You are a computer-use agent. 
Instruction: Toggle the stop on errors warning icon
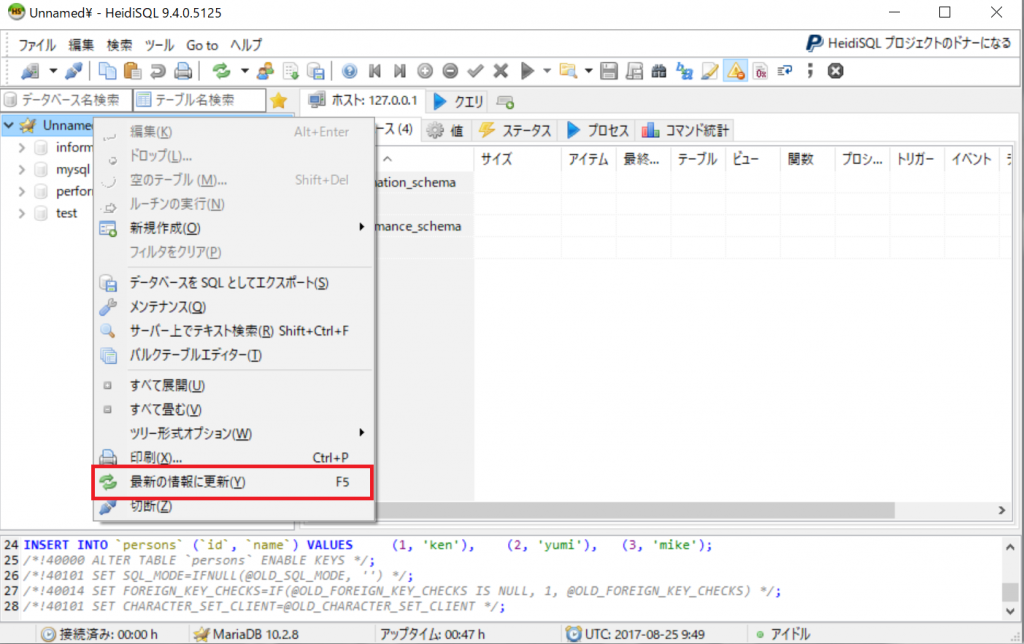click(x=735, y=71)
